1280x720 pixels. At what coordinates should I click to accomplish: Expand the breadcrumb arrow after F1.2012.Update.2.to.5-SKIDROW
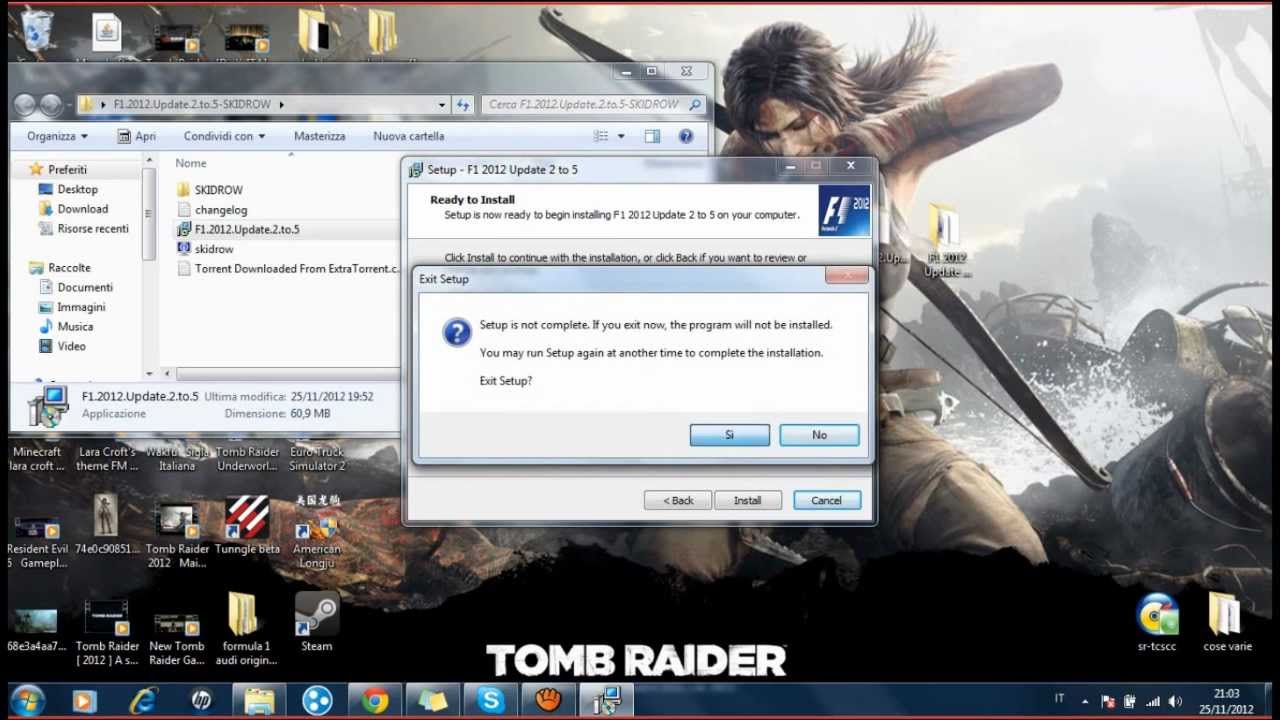(282, 104)
